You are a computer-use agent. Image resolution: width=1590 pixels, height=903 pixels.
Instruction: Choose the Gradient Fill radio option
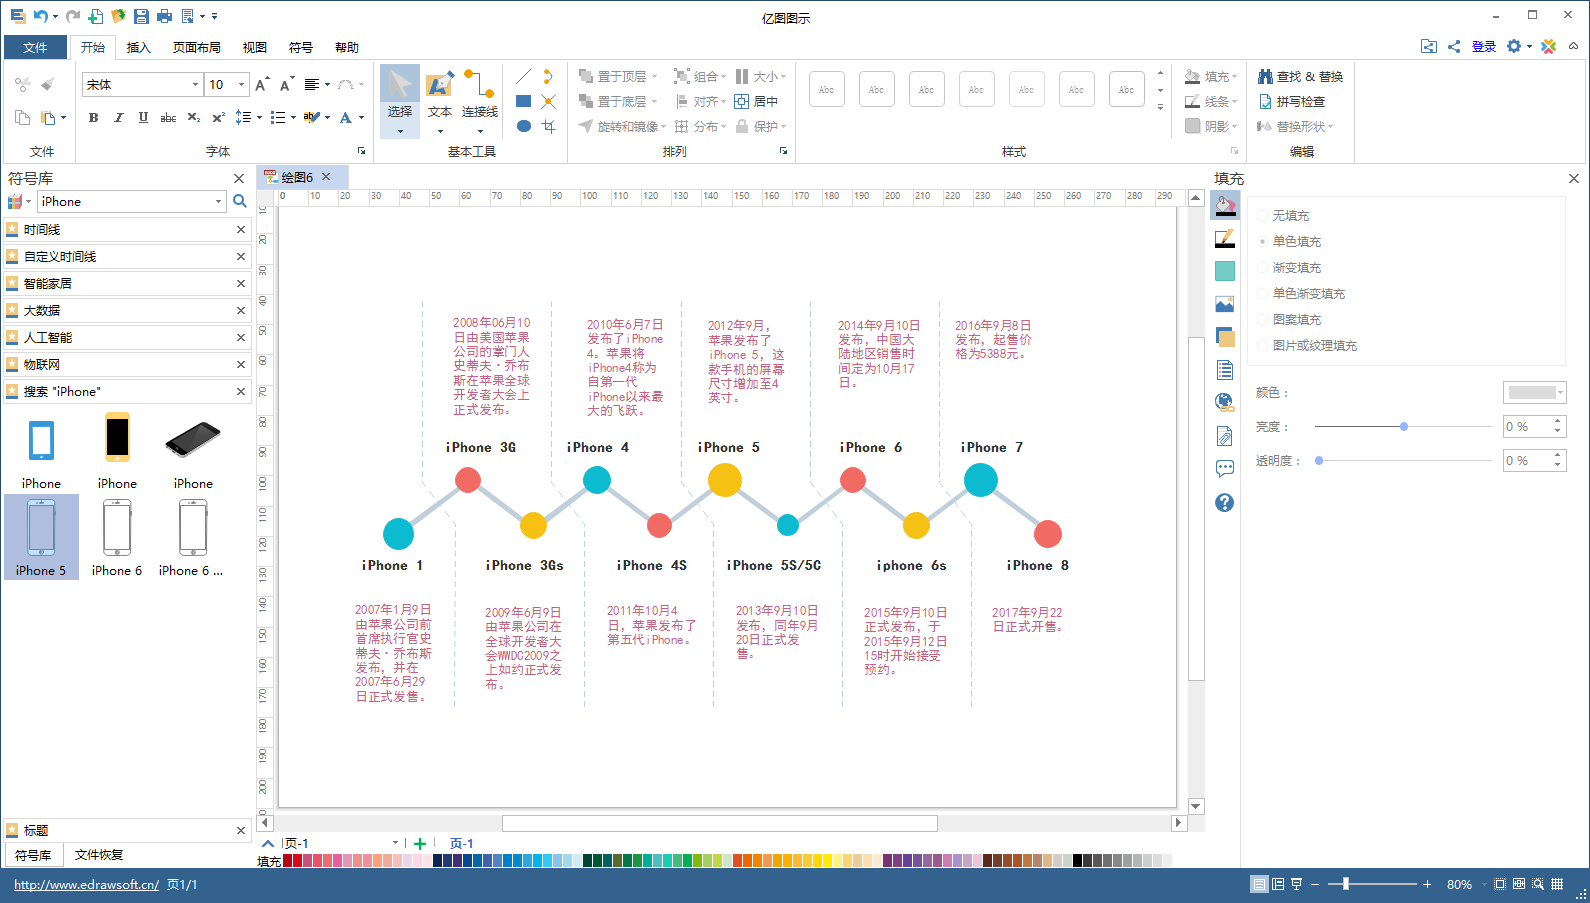[x=1263, y=268]
